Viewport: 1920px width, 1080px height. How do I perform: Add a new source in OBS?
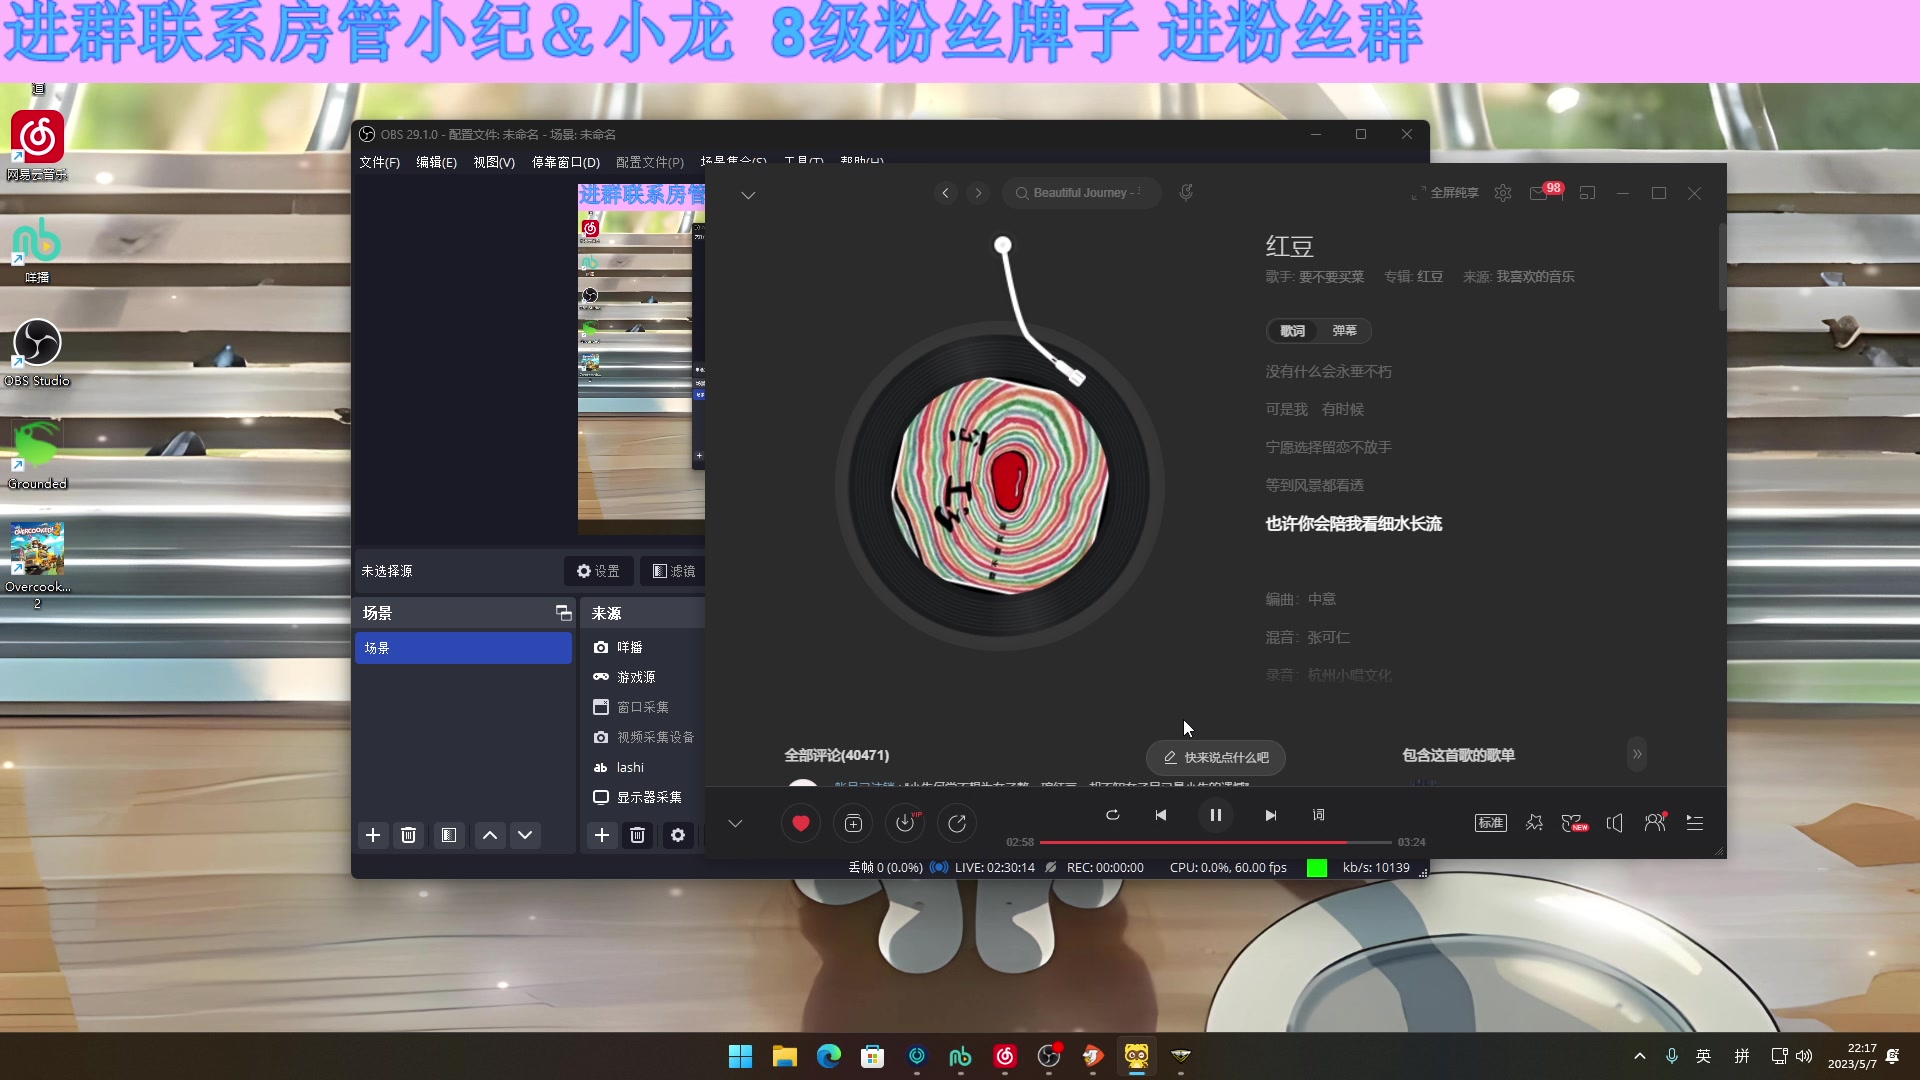click(602, 835)
